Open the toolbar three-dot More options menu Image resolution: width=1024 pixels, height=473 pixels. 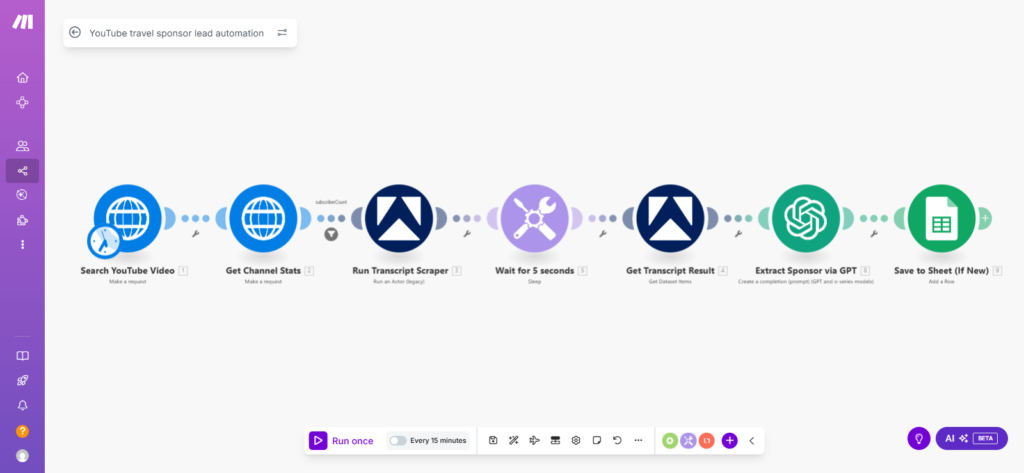(638, 440)
